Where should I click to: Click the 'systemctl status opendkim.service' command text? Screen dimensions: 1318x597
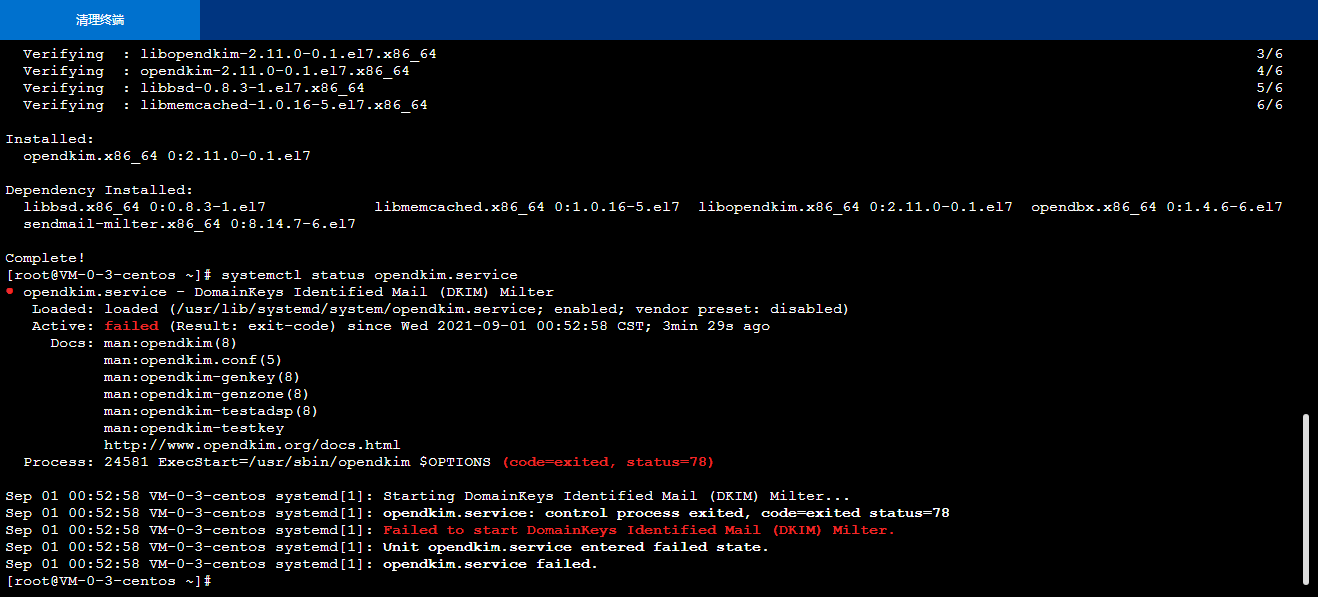coord(369,274)
